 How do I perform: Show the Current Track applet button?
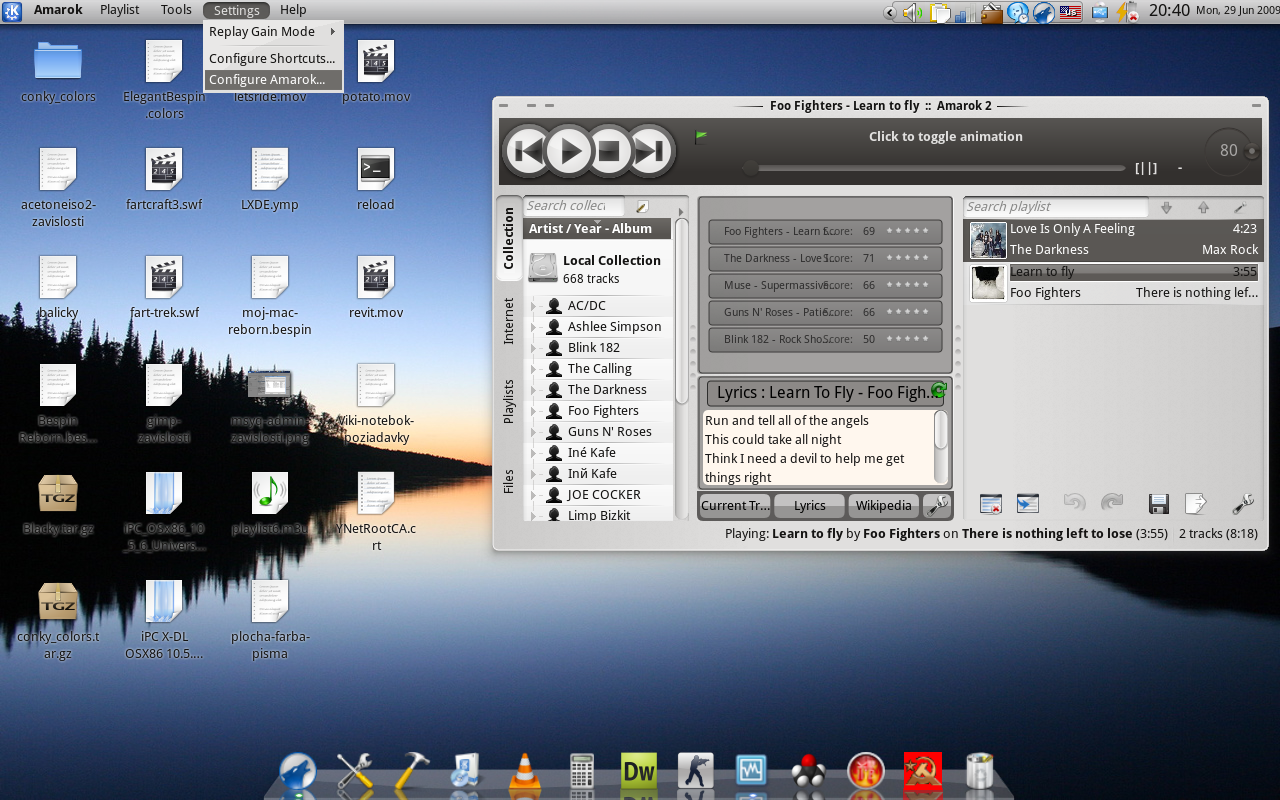tap(735, 506)
